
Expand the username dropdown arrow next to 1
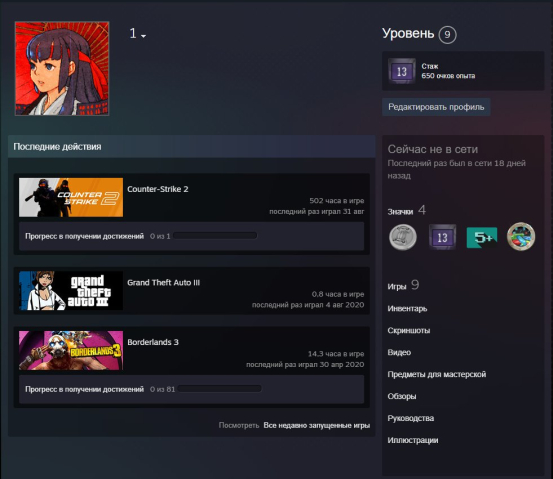143,36
